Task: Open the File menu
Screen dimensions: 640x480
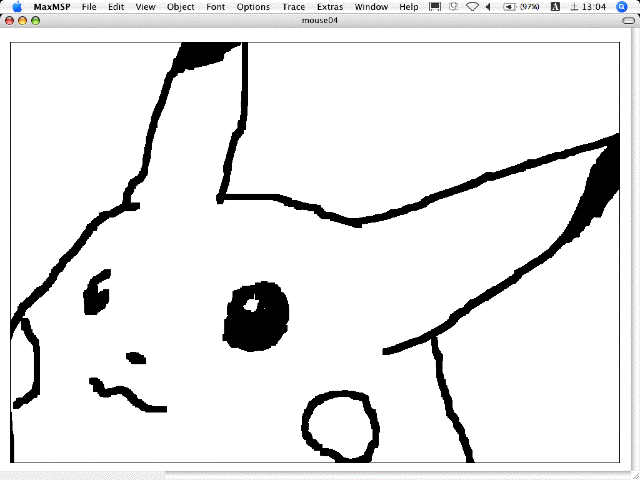Action: tap(89, 7)
